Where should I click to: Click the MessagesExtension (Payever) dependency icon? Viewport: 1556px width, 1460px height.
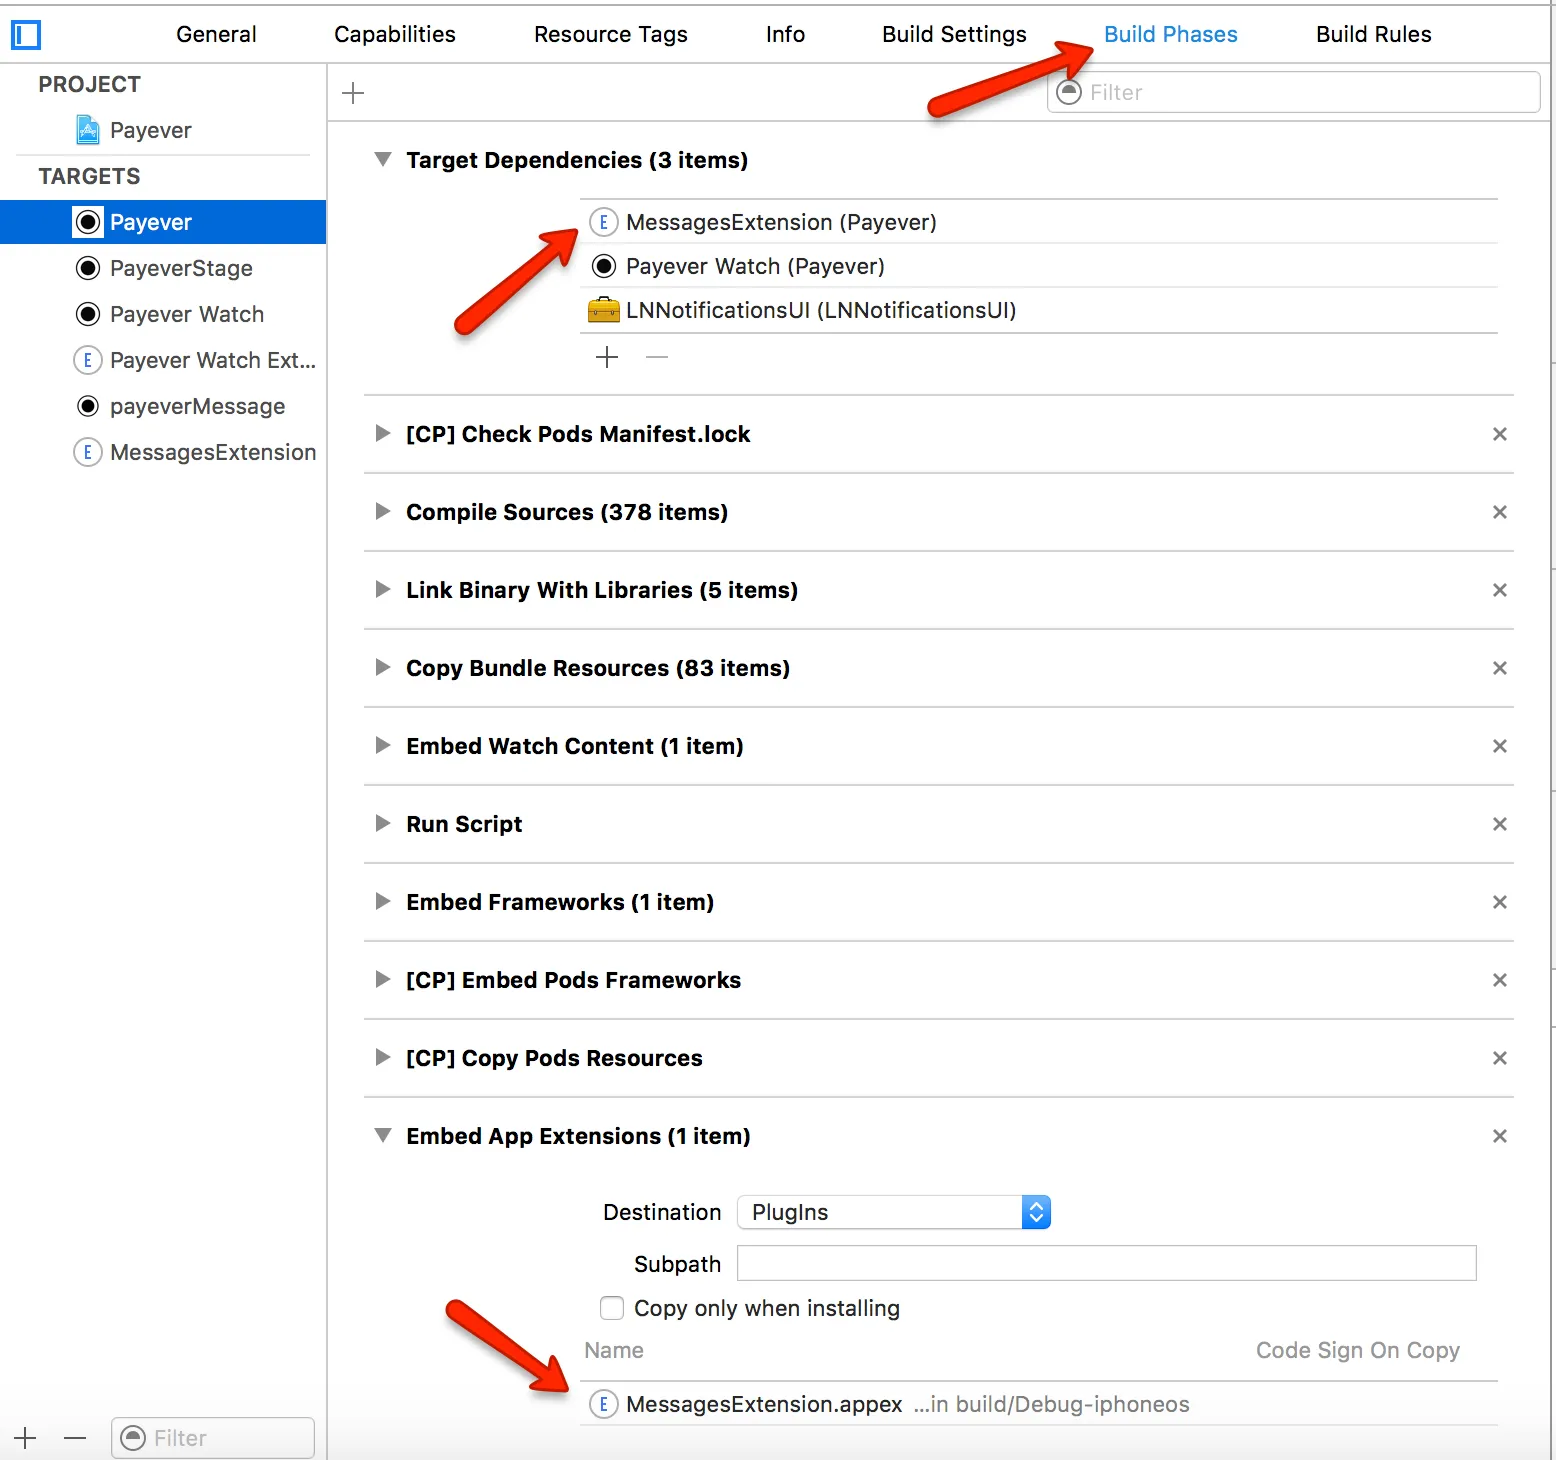[x=604, y=222]
